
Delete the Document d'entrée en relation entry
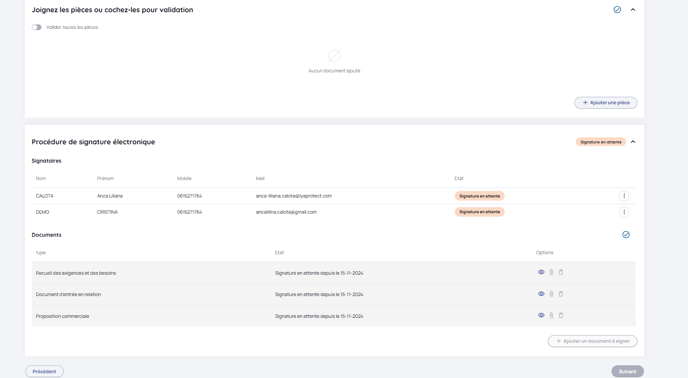[x=561, y=294]
